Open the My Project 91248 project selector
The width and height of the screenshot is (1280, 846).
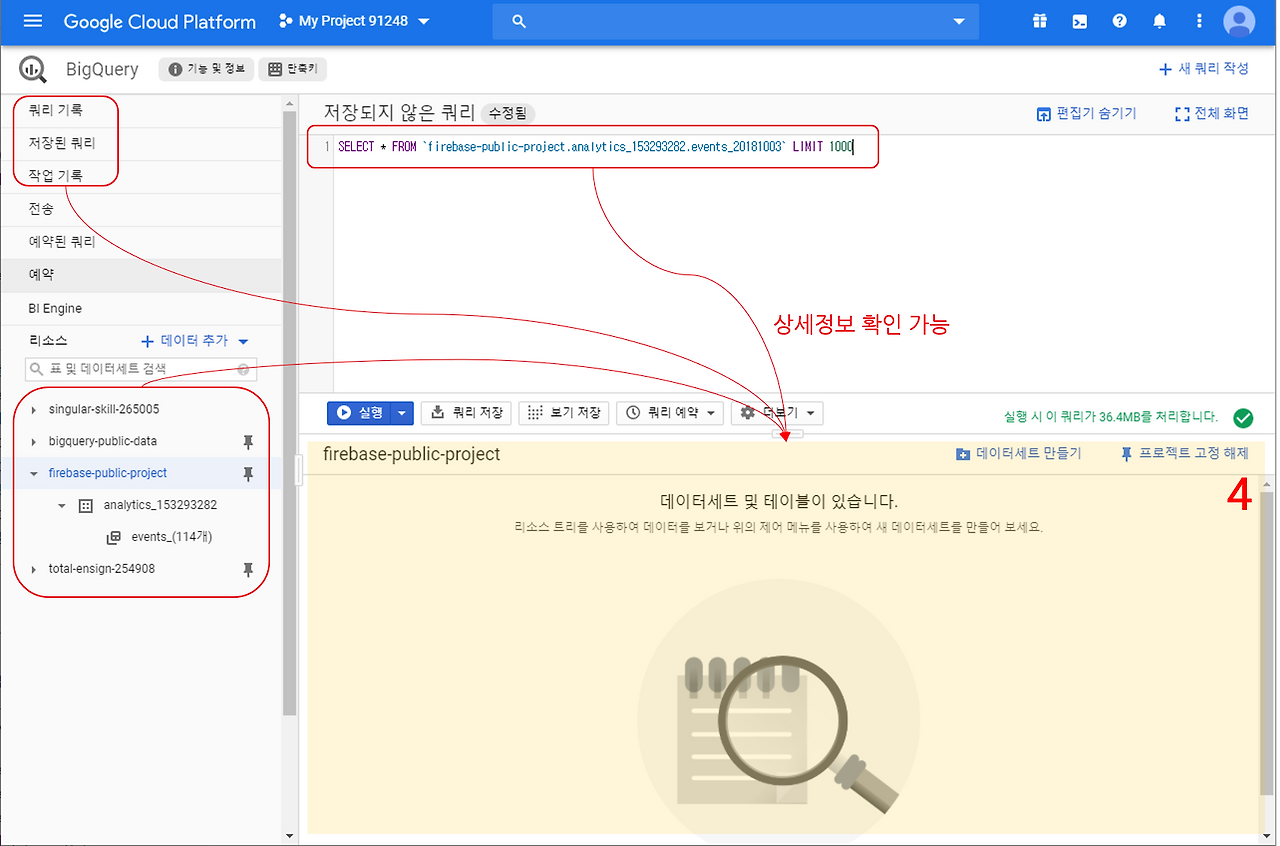352,20
